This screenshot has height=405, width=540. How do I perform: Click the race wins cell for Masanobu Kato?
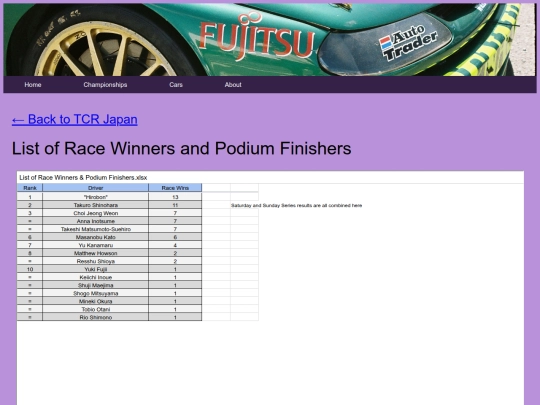coord(175,237)
